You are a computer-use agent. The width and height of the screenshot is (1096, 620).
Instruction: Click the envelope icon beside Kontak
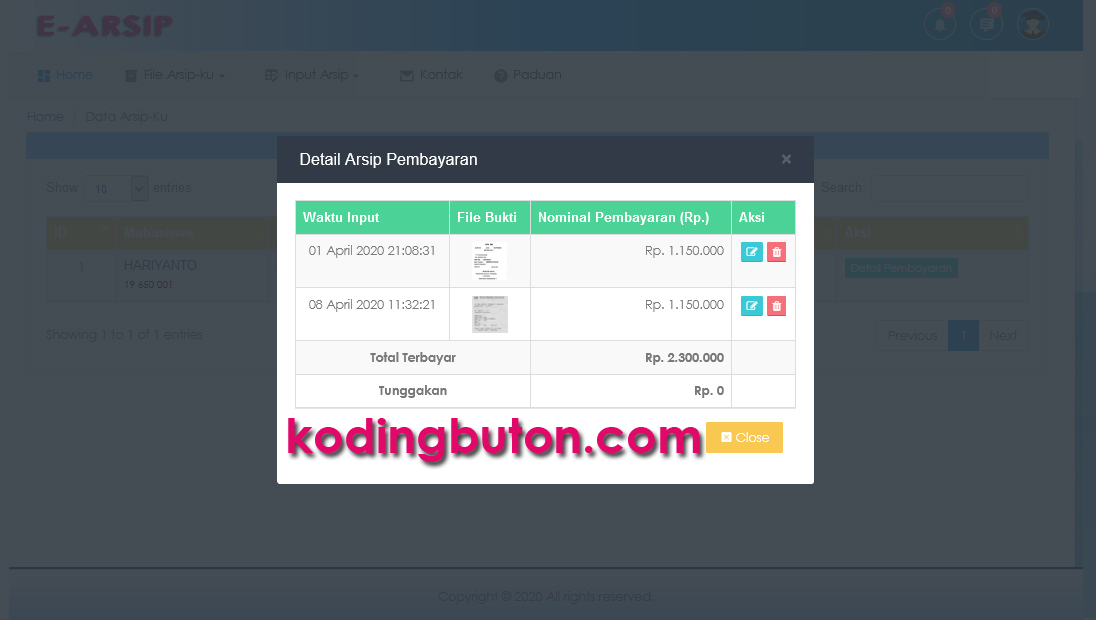pyautogui.click(x=405, y=74)
